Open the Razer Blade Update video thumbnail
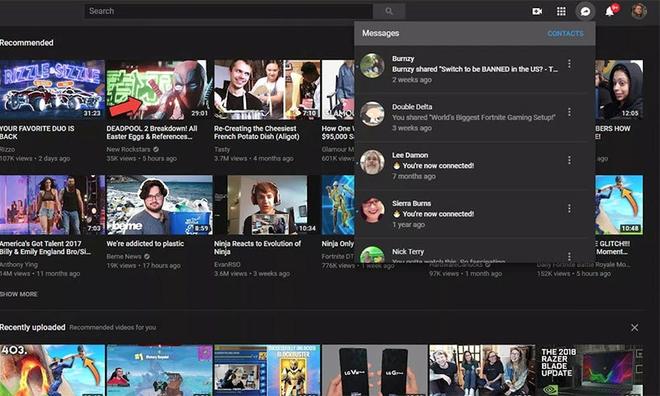The height and width of the screenshot is (396, 660). [x=589, y=370]
